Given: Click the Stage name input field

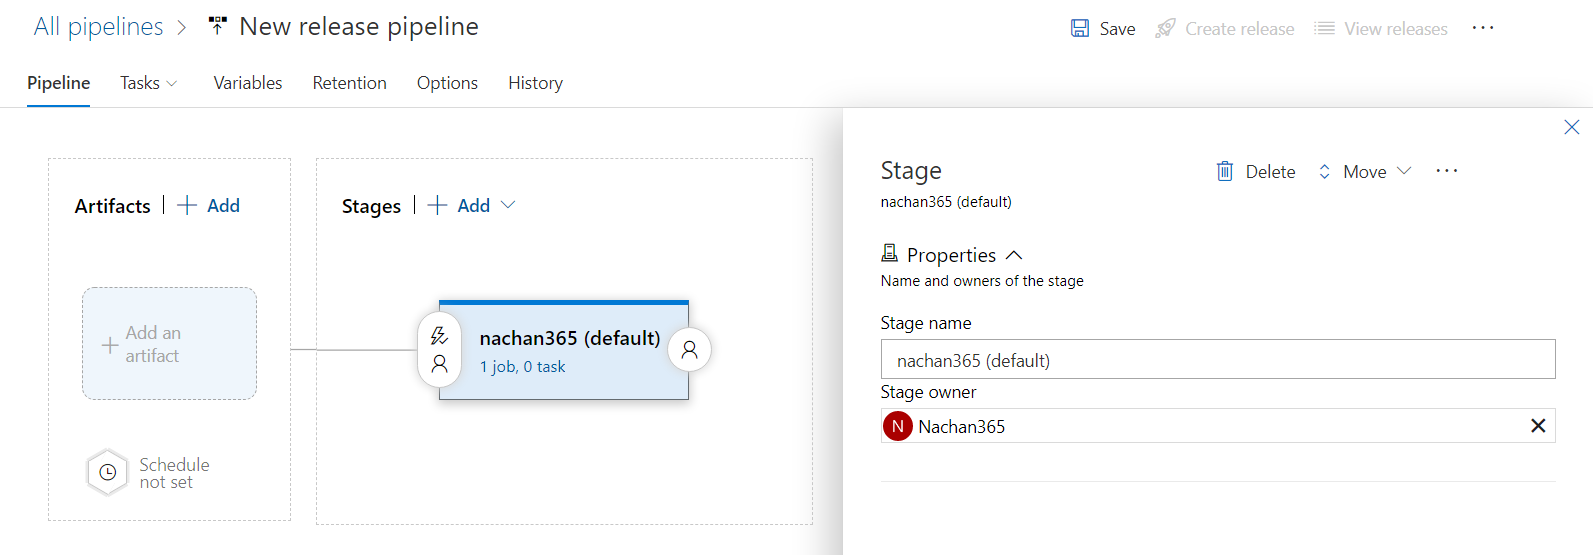Looking at the screenshot, I should click(x=1217, y=360).
